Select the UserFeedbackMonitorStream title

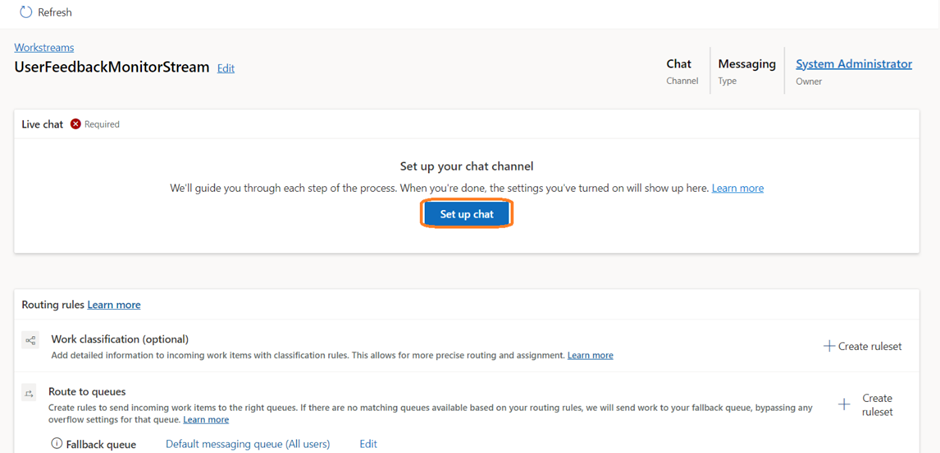[112, 67]
